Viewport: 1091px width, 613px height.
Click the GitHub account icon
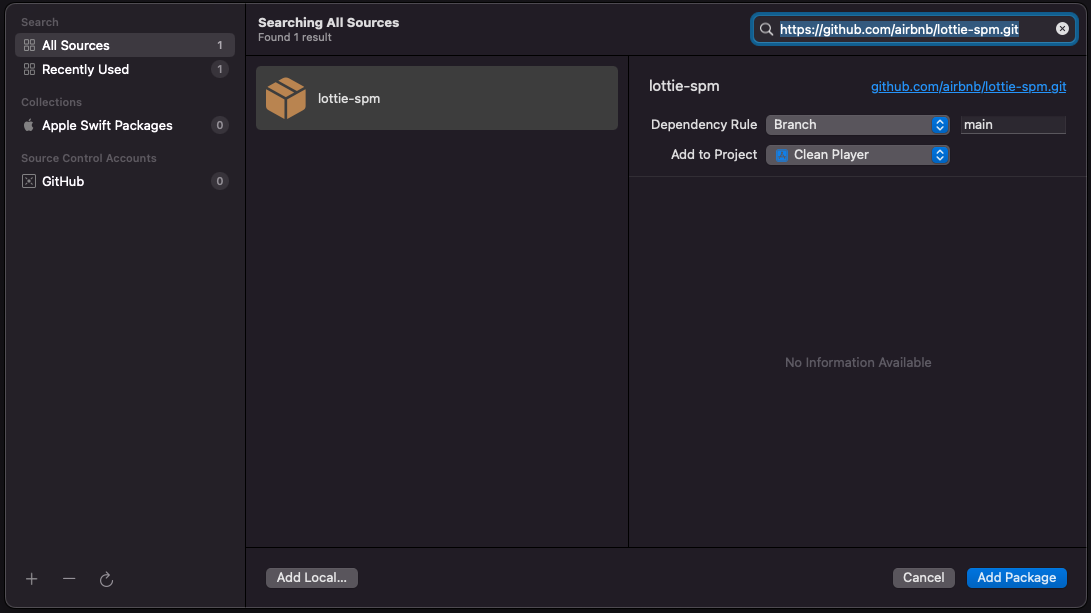tap(29, 182)
